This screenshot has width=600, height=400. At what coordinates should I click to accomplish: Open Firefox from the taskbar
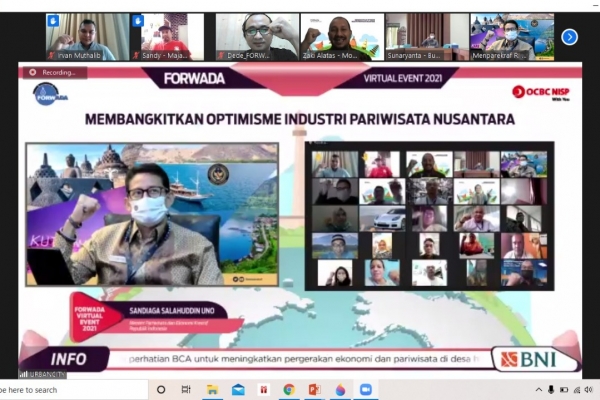[340, 390]
